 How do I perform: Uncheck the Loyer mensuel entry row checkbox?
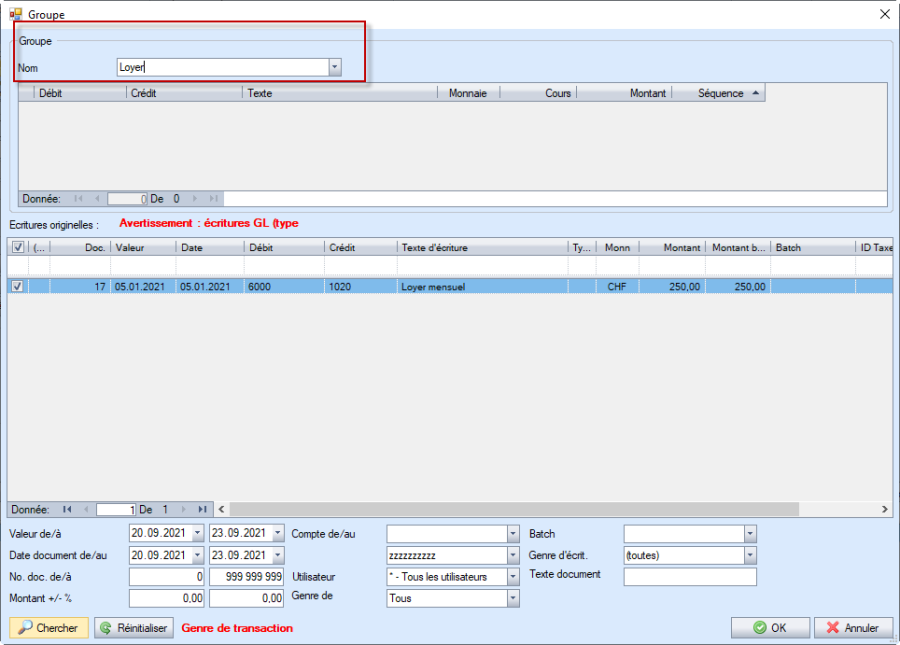[17, 286]
